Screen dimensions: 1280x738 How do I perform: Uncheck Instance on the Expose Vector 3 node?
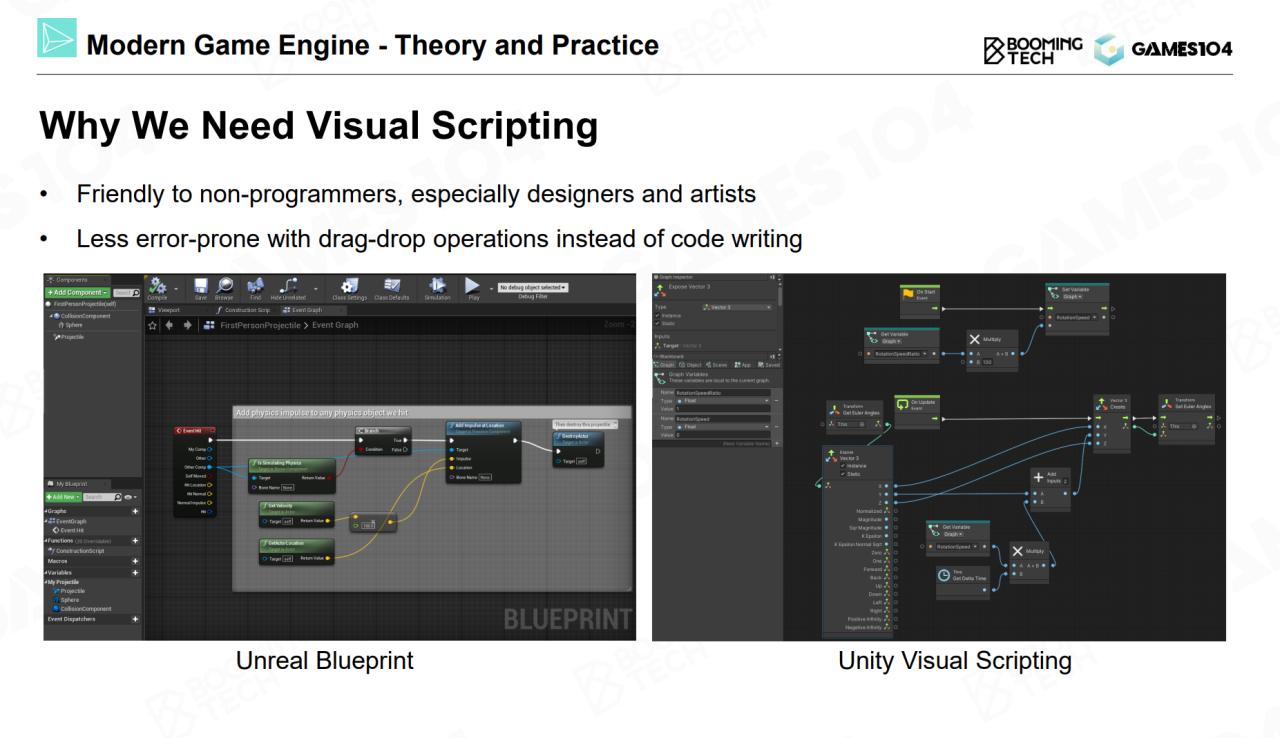click(841, 466)
